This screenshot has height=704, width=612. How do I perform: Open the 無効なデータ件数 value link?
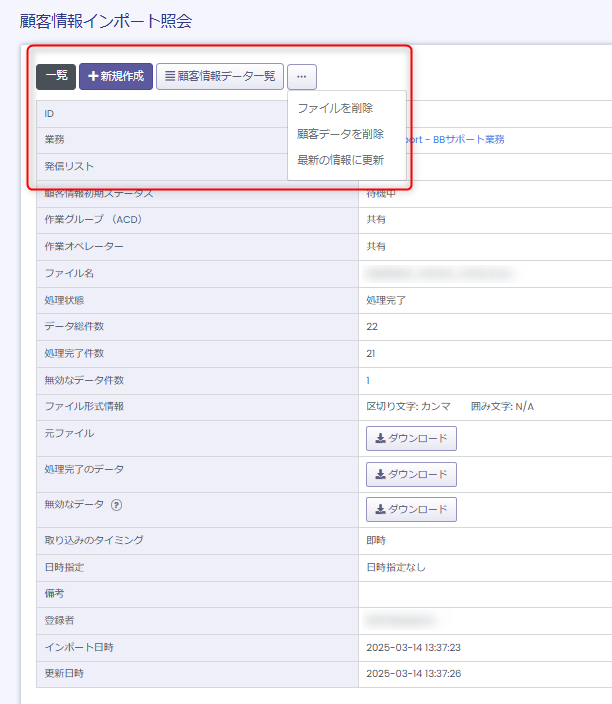click(368, 380)
